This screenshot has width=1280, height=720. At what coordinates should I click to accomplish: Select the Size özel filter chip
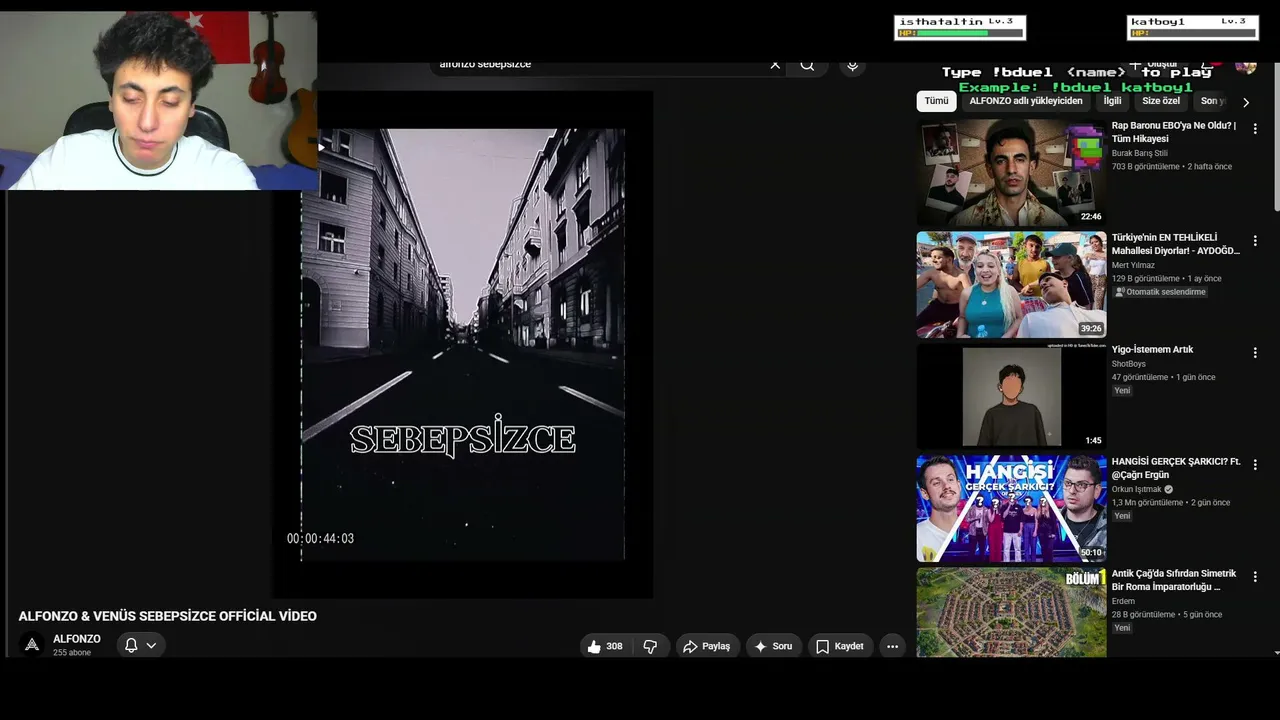pos(1161,101)
